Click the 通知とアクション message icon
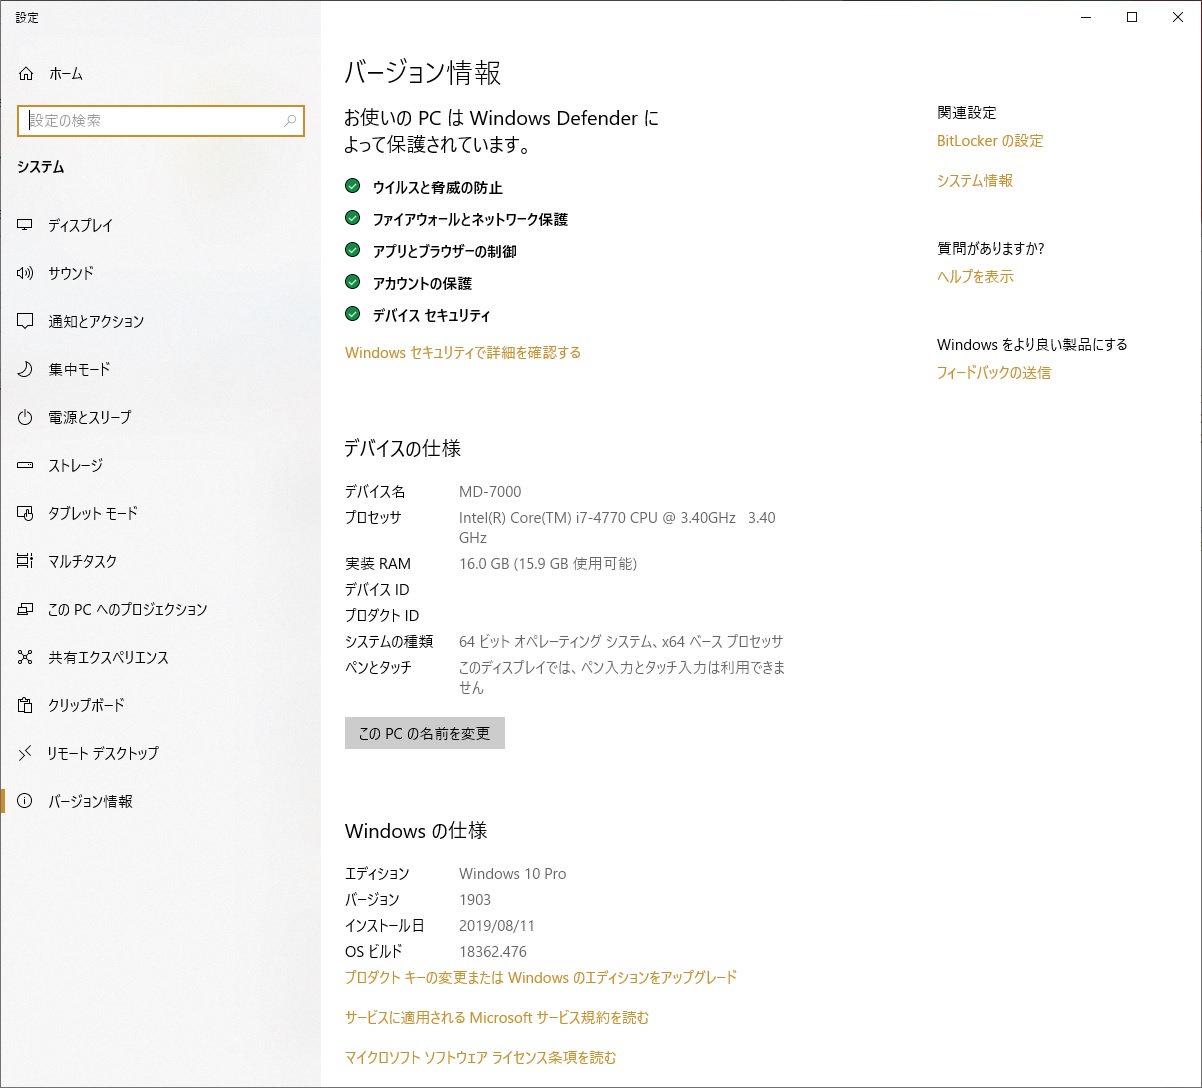 click(x=26, y=321)
